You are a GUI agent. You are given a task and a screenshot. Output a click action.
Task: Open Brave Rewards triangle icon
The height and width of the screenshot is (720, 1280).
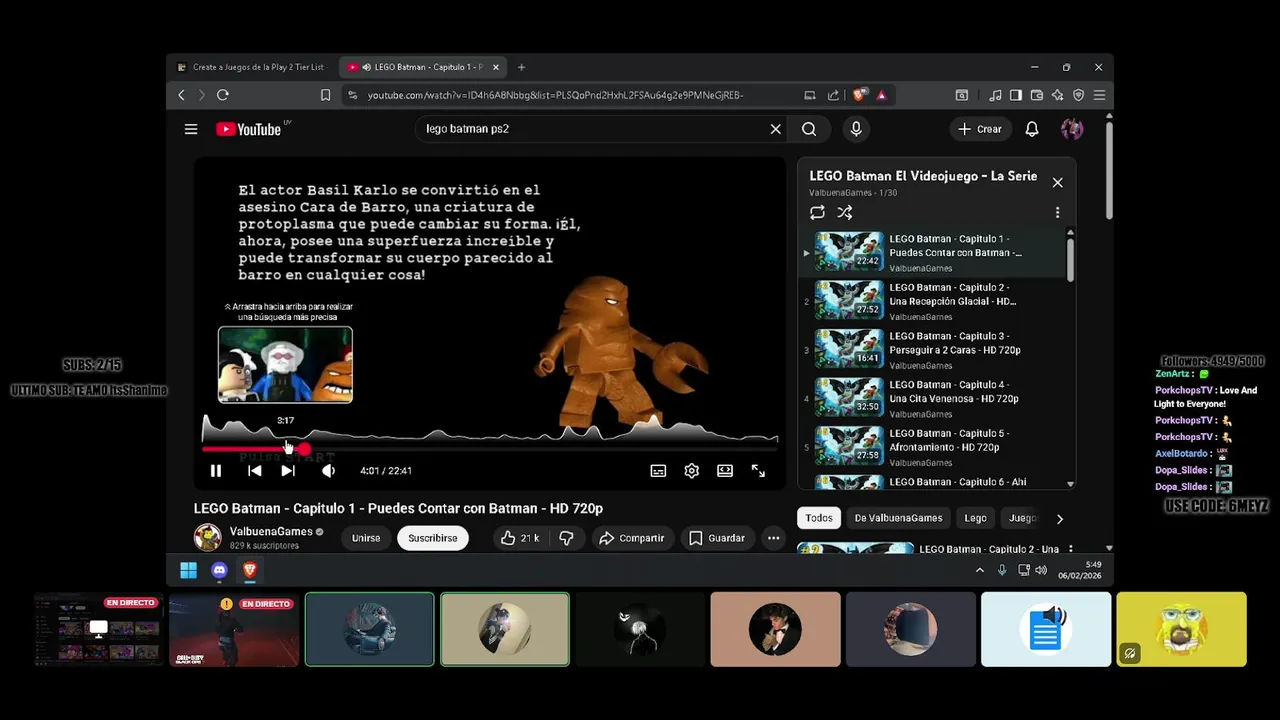click(881, 95)
